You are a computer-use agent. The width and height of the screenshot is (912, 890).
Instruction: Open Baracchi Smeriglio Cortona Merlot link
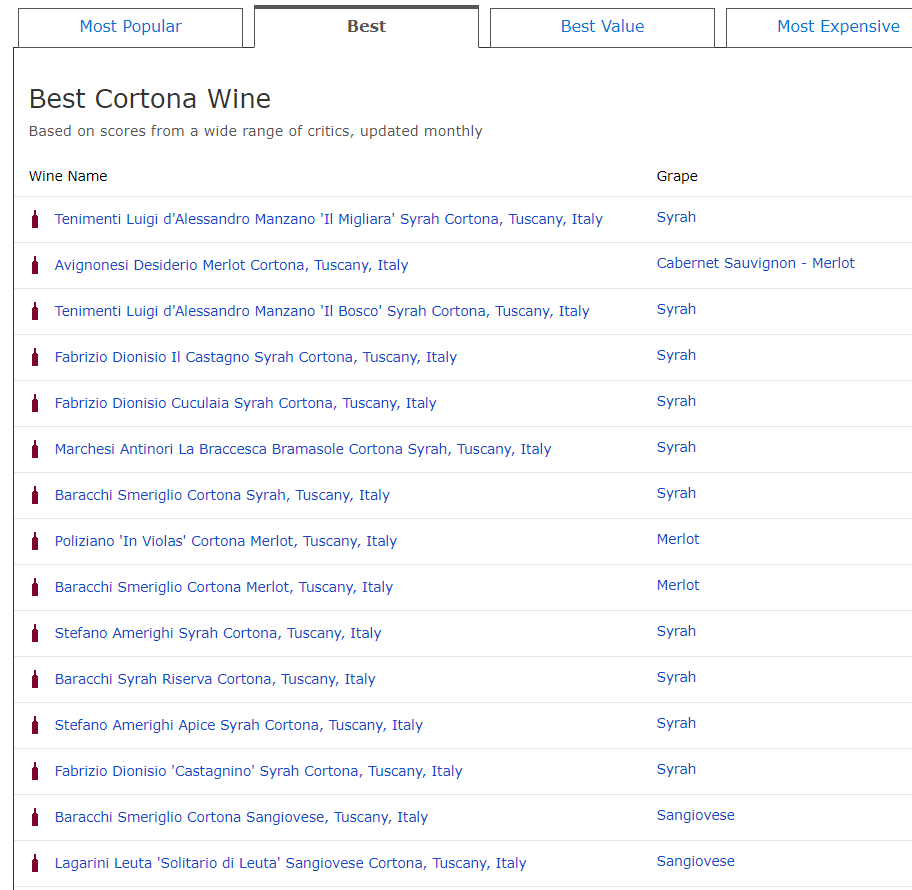tap(224, 587)
